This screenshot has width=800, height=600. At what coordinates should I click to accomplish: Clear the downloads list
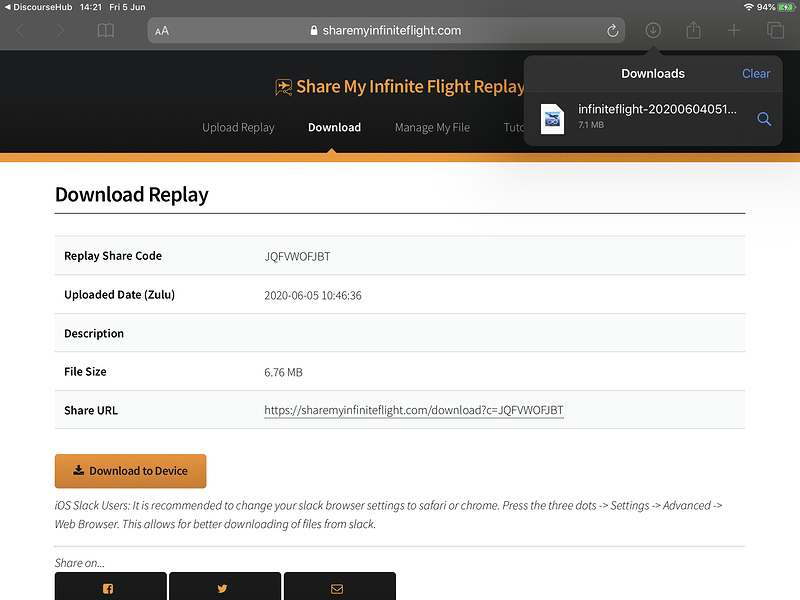pos(756,73)
